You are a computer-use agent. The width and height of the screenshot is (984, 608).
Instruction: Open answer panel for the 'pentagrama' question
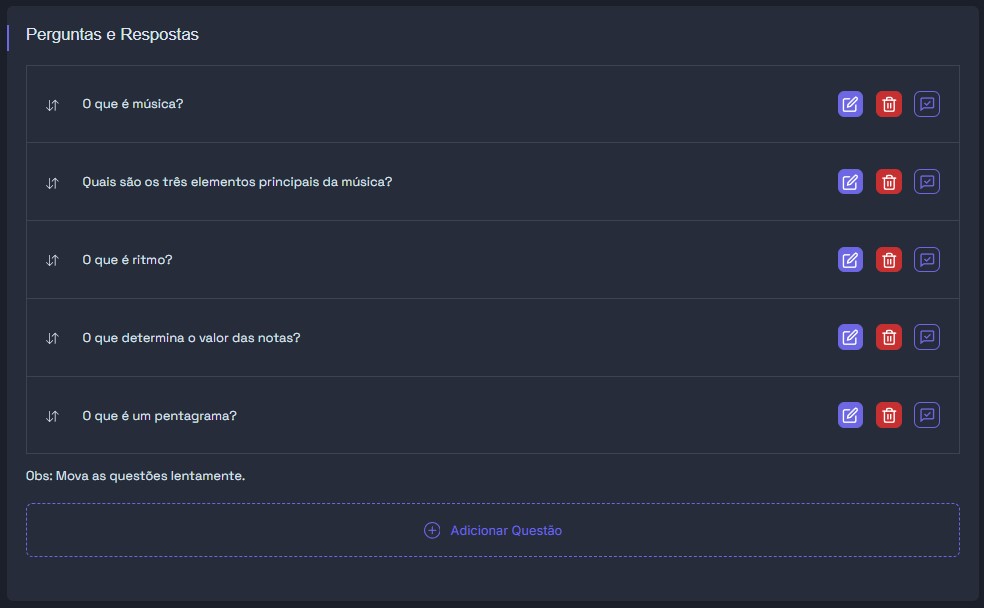pos(927,415)
